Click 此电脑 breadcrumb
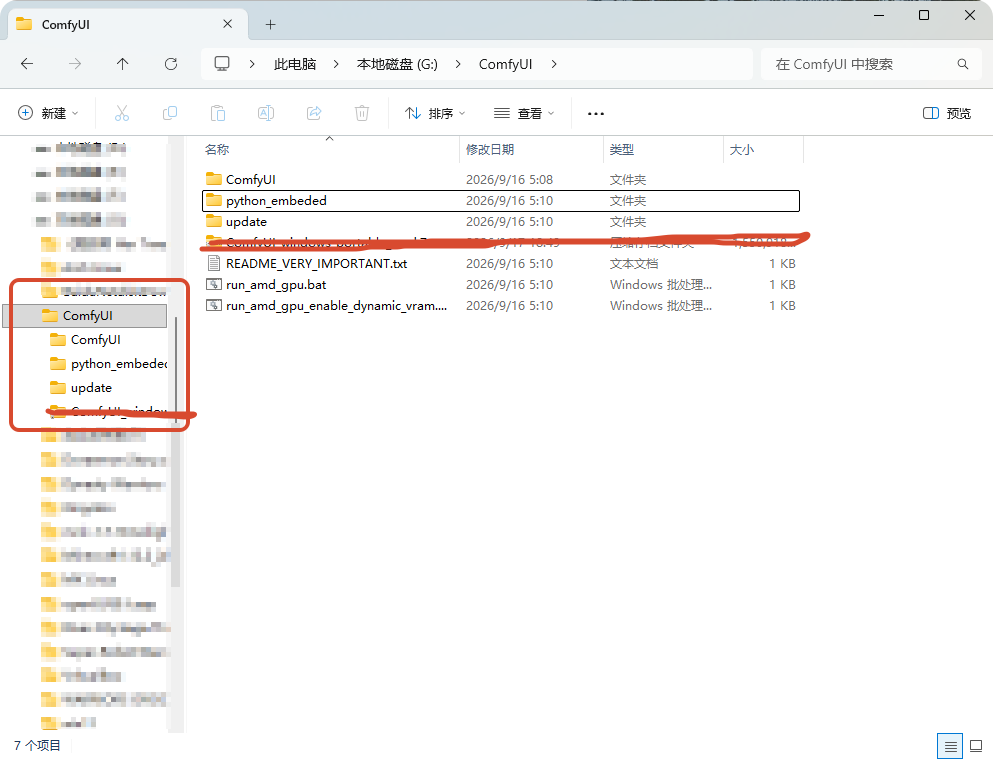 point(294,64)
